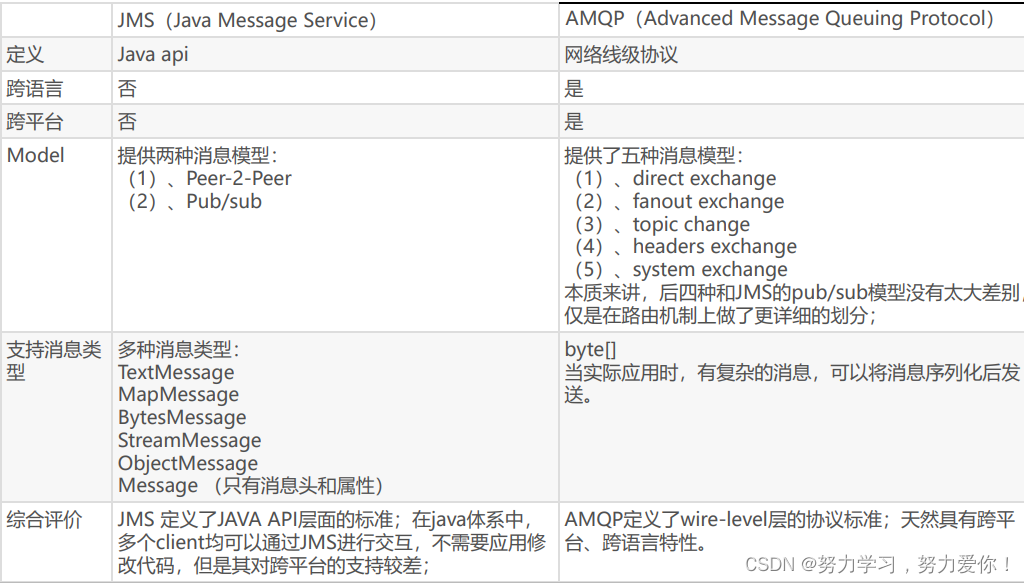Click the AMQP (Advanced Message Queuing Protocol) header

(780, 19)
